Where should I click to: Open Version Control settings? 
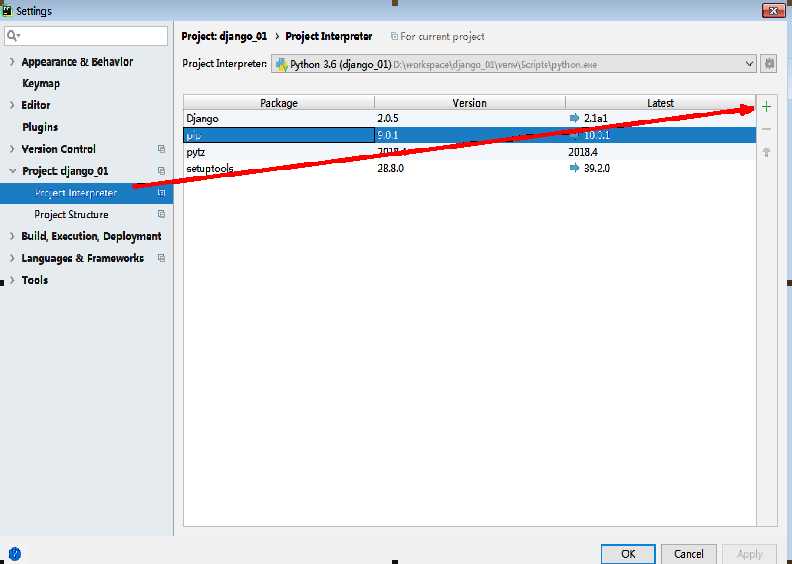[x=58, y=149]
